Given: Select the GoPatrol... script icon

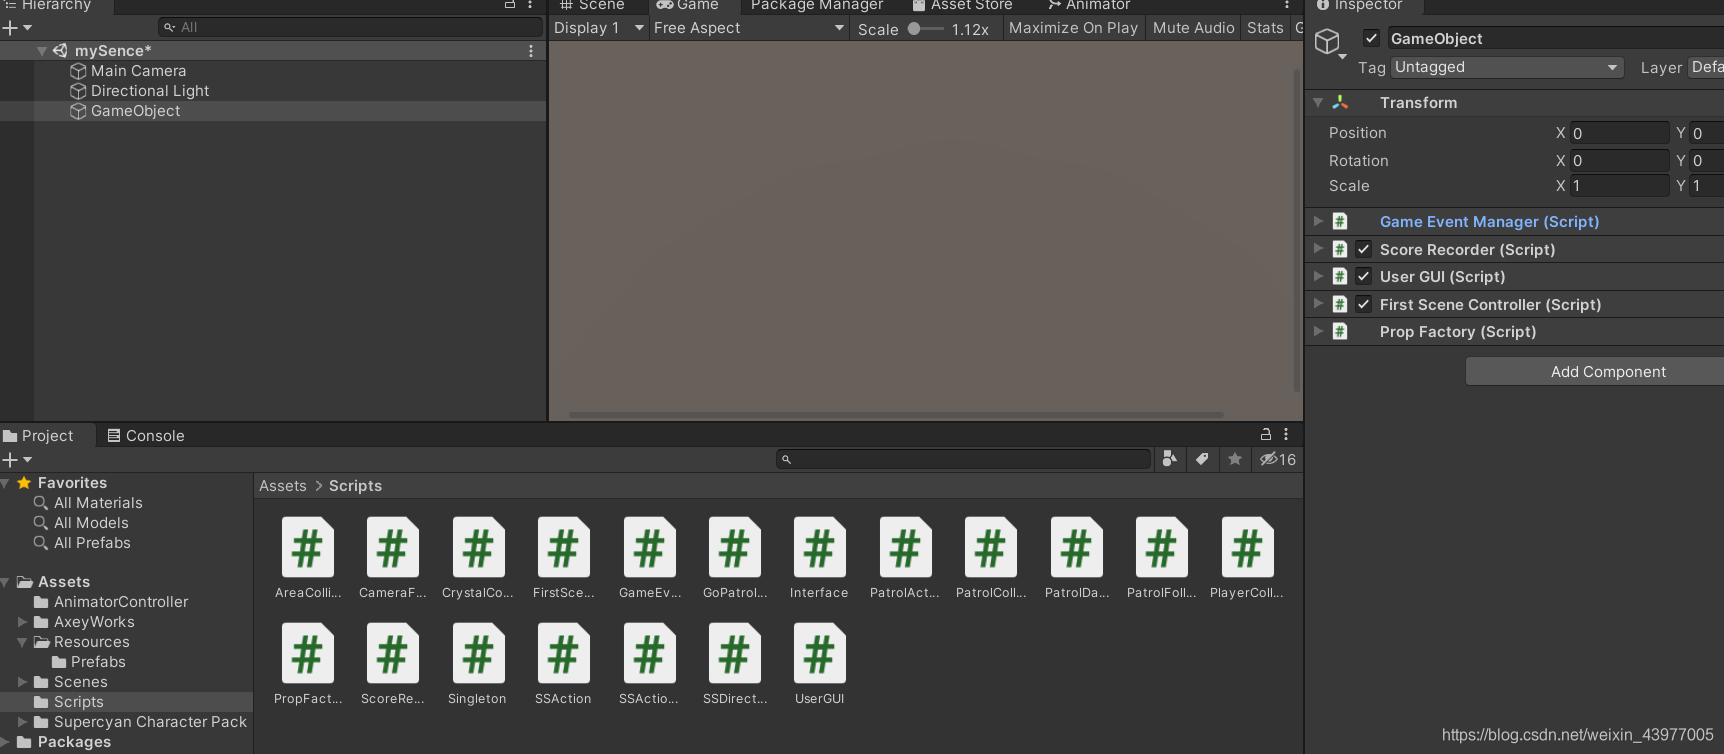Looking at the screenshot, I should (x=735, y=548).
